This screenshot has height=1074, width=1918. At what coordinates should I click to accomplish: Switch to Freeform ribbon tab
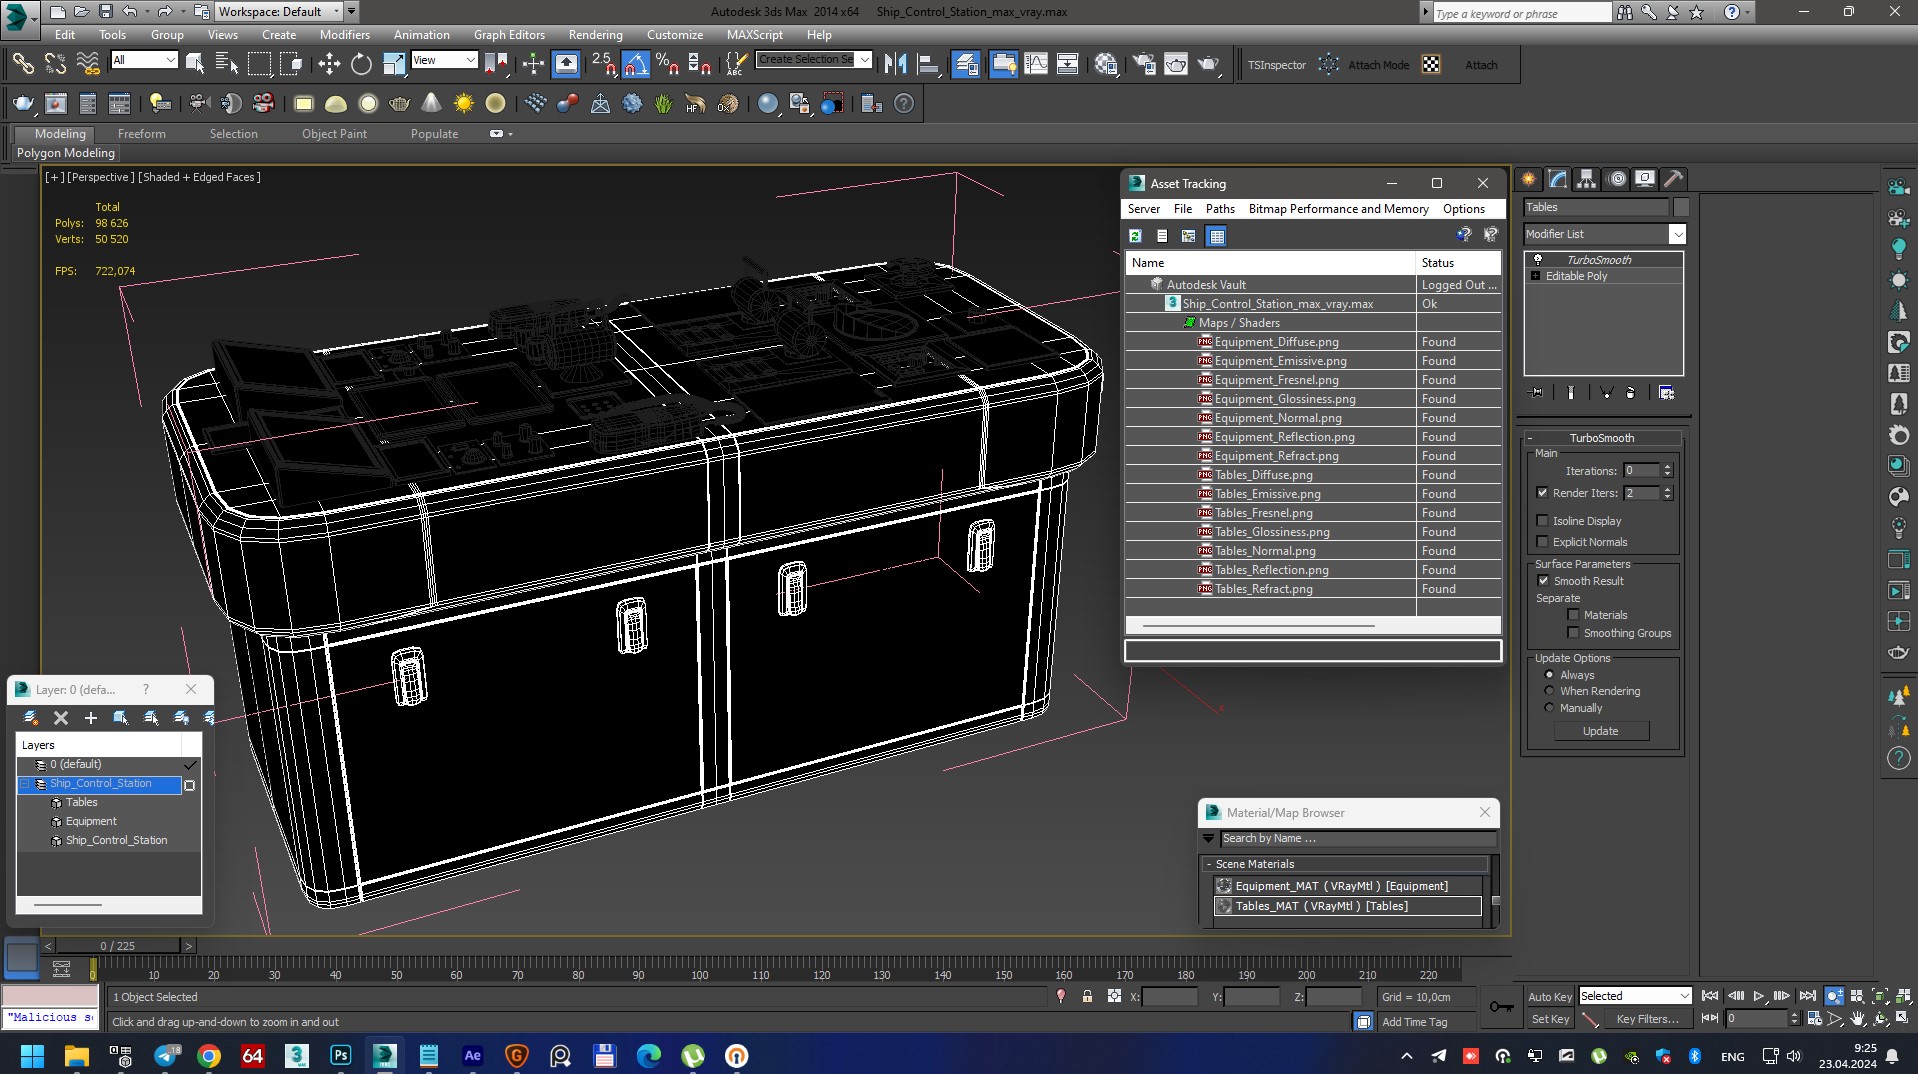pos(141,134)
